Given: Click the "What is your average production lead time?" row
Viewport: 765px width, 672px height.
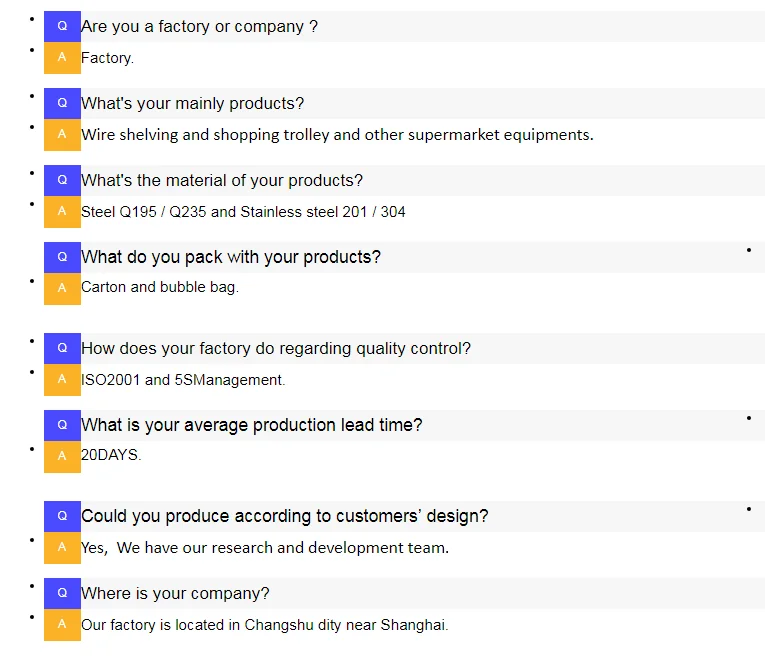Looking at the screenshot, I should [x=251, y=425].
